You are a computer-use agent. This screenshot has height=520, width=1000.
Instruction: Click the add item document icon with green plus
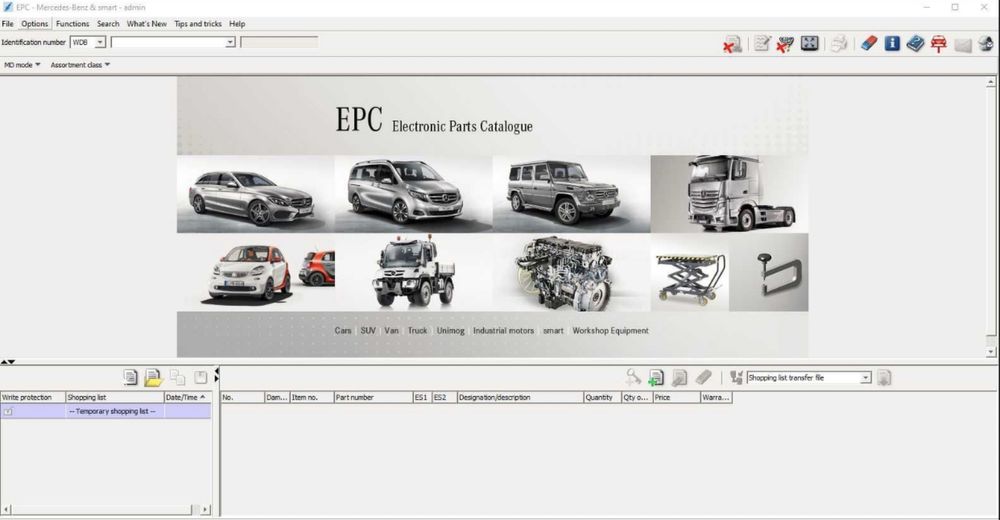tap(656, 378)
